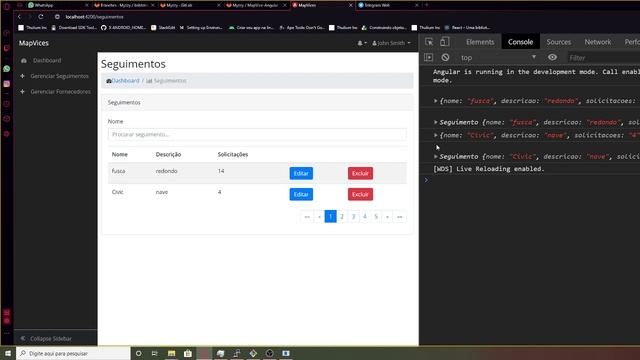Viewport: 640px width, 360px height.
Task: Open Task View on the taskbar
Action: pos(155,353)
